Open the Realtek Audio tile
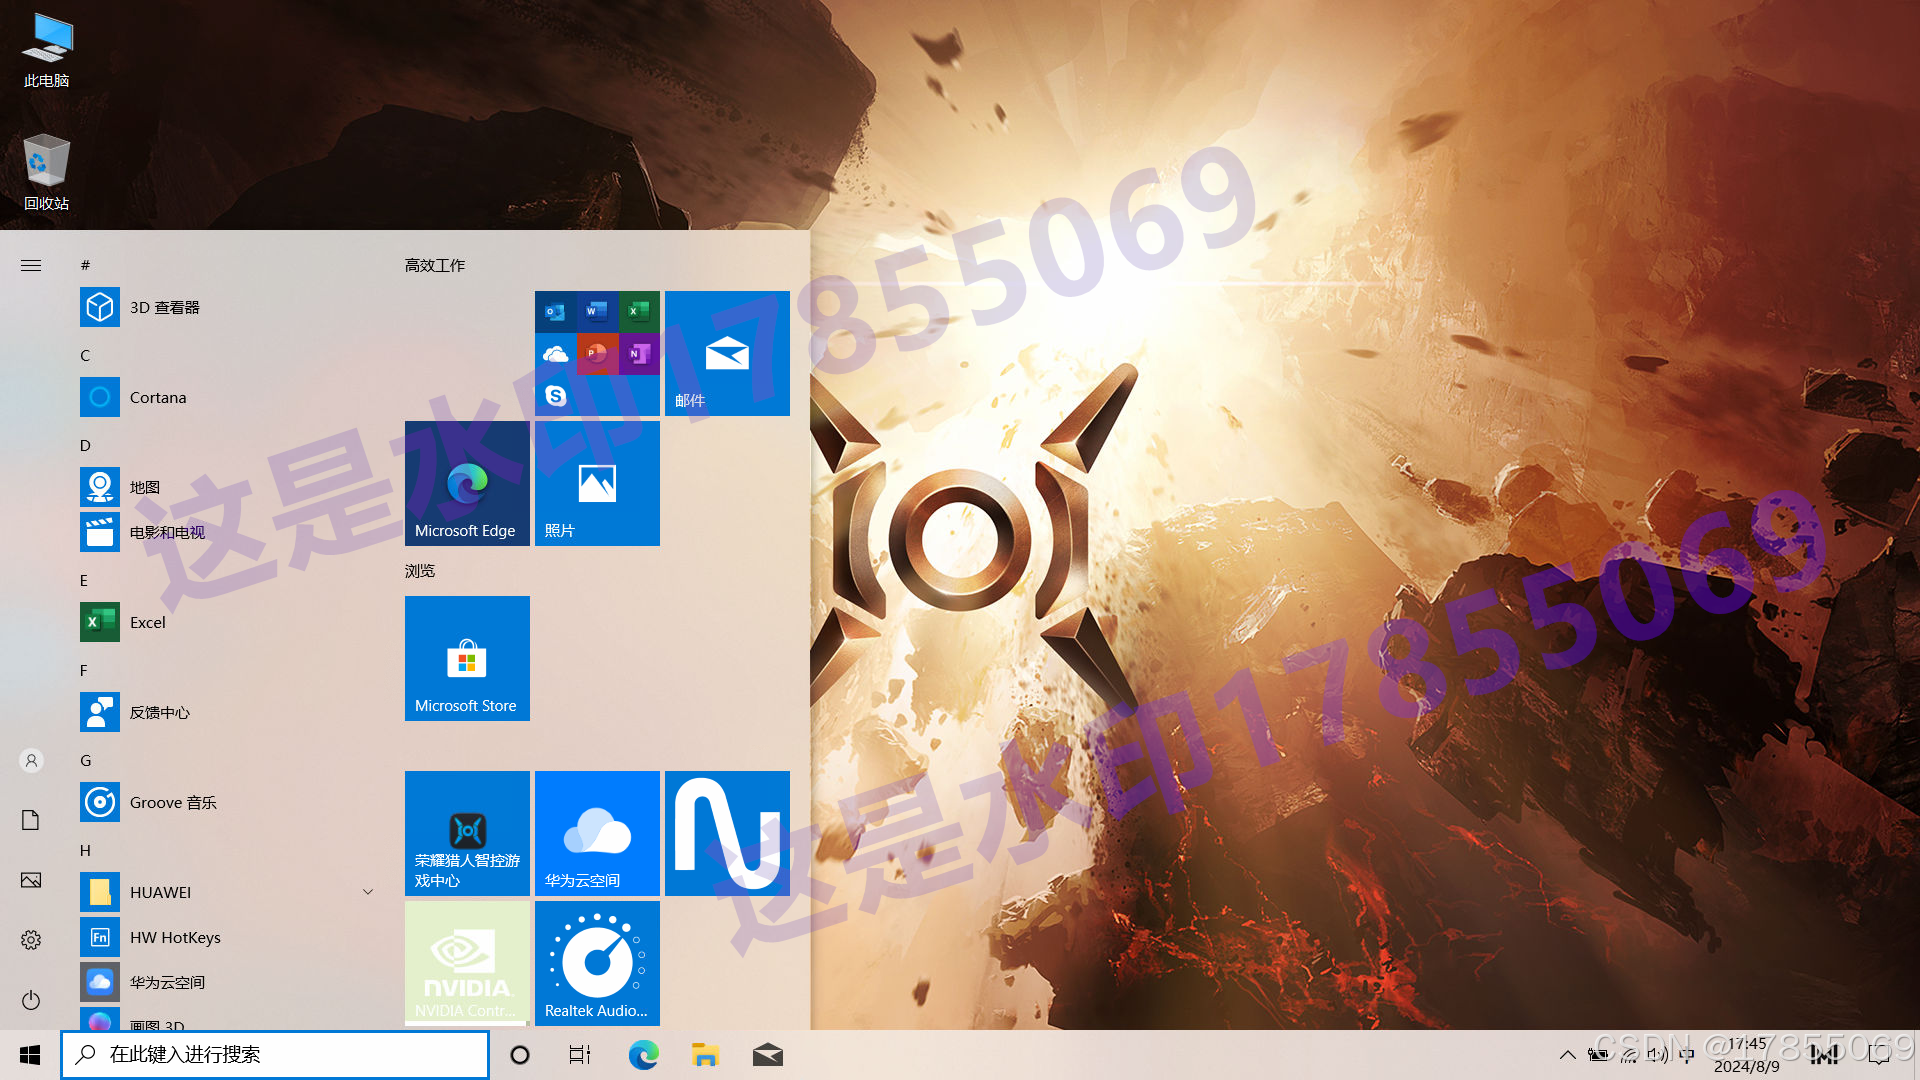1920x1080 pixels. (x=597, y=963)
